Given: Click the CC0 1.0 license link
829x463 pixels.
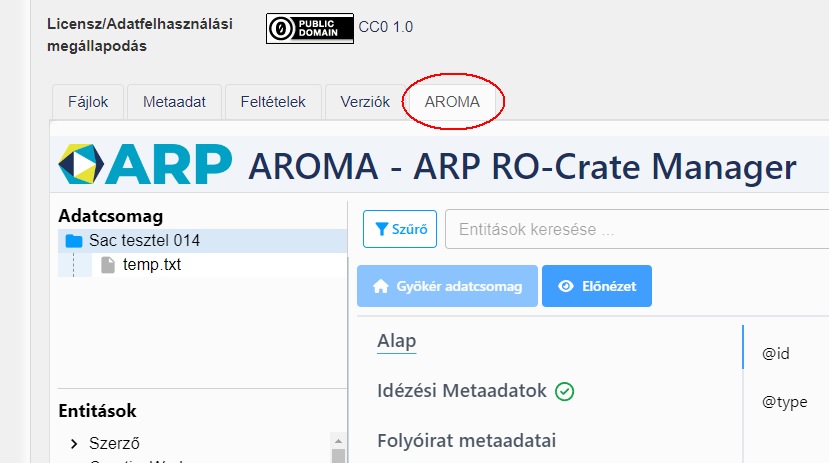Looking at the screenshot, I should pos(385,27).
